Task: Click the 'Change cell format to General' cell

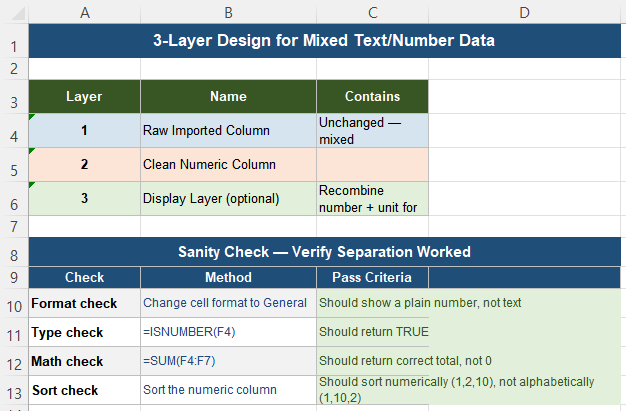Action: click(228, 303)
